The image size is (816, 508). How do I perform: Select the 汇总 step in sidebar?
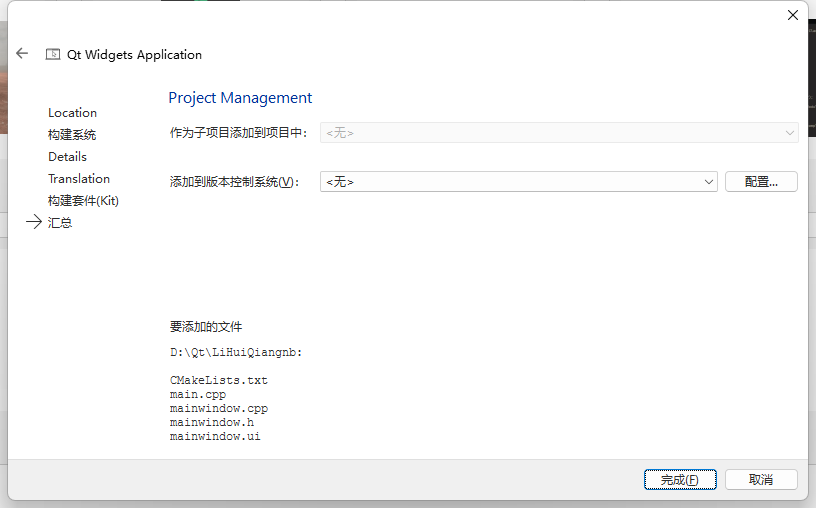60,222
